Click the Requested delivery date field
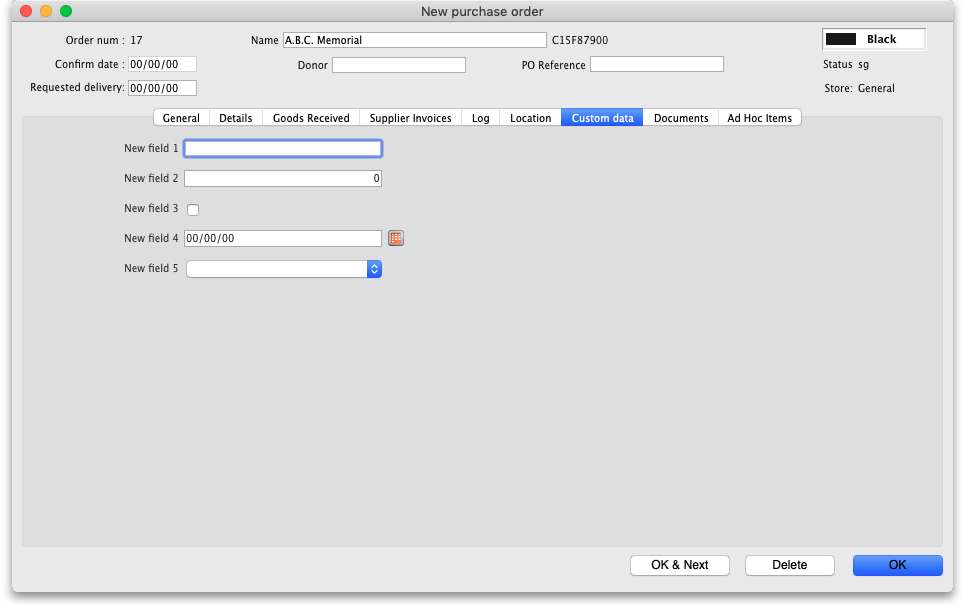Image resolution: width=965 pixels, height=604 pixels. 162,88
